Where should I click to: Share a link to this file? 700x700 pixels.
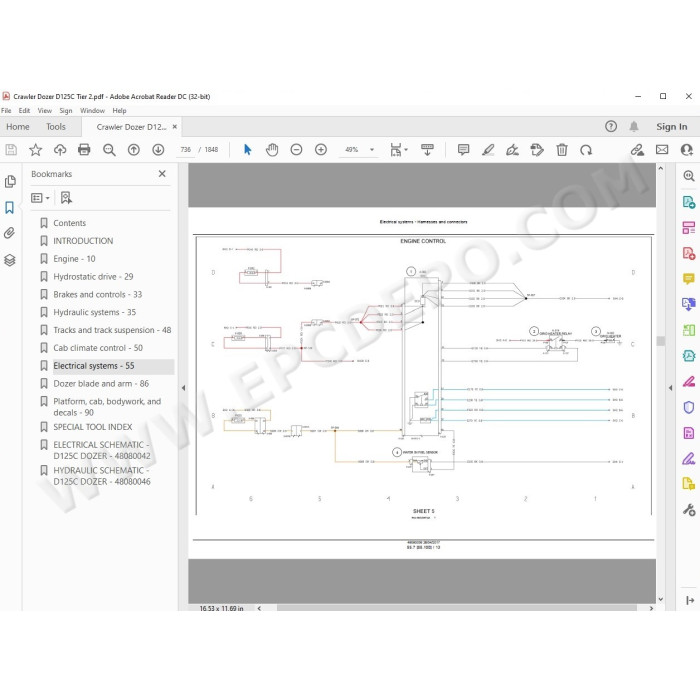(x=637, y=150)
